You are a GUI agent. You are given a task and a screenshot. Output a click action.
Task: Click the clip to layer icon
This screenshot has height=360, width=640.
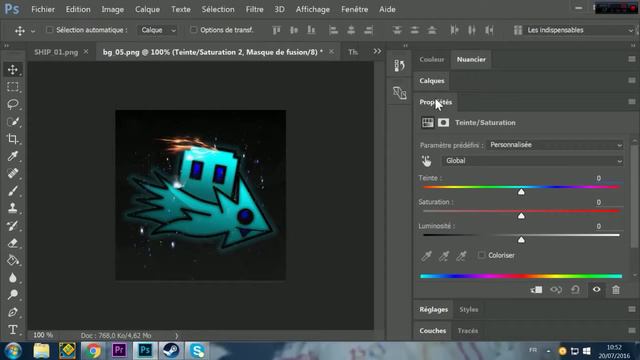pos(536,290)
